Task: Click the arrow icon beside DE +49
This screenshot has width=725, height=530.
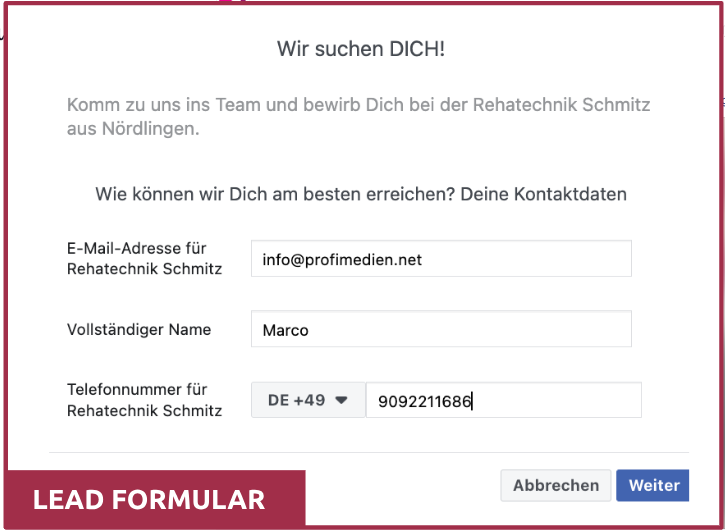Action: point(341,401)
